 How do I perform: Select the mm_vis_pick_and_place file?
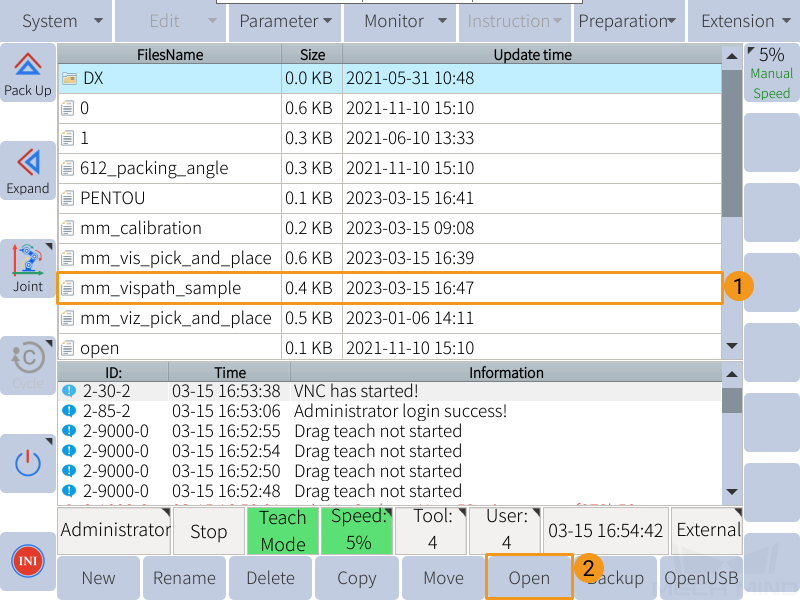[x=390, y=258]
